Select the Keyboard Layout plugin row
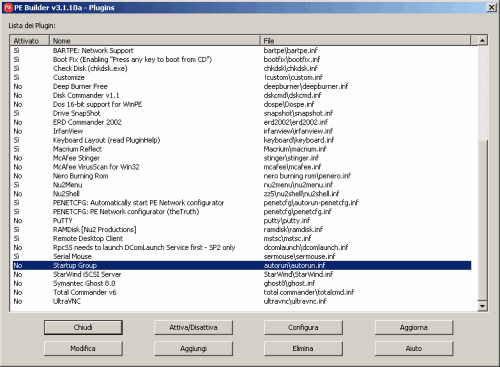This screenshot has width=500, height=367. pyautogui.click(x=242, y=140)
